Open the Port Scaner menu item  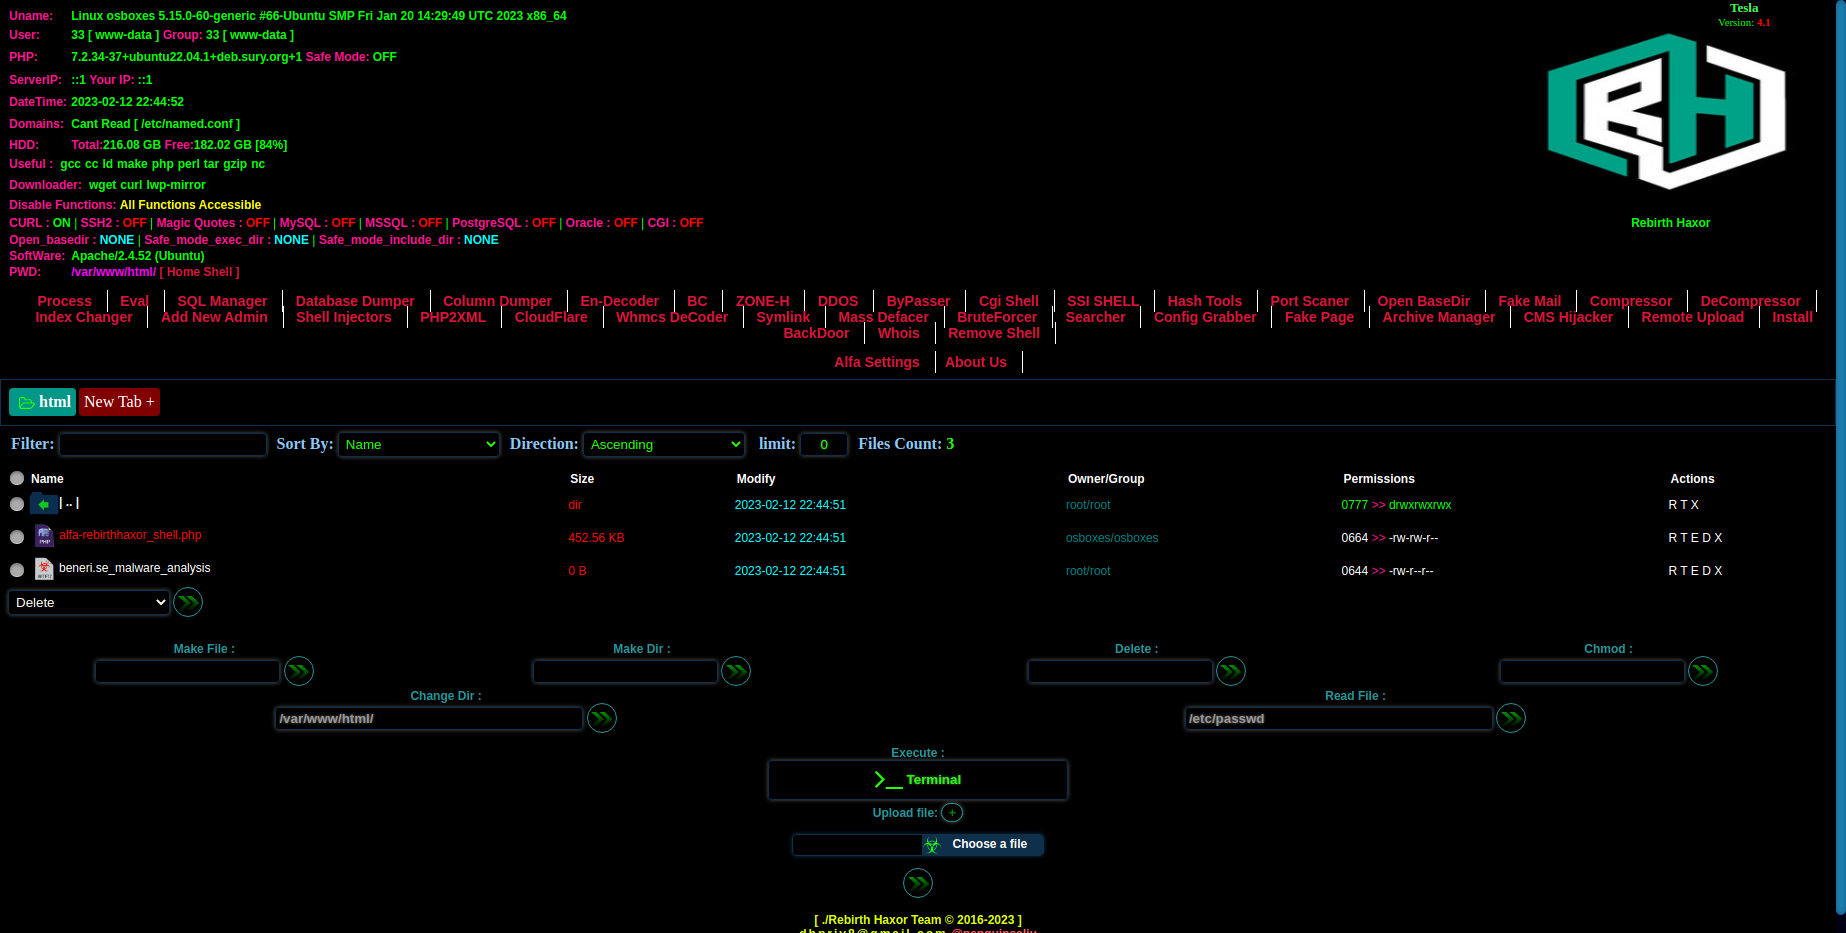click(x=1310, y=301)
